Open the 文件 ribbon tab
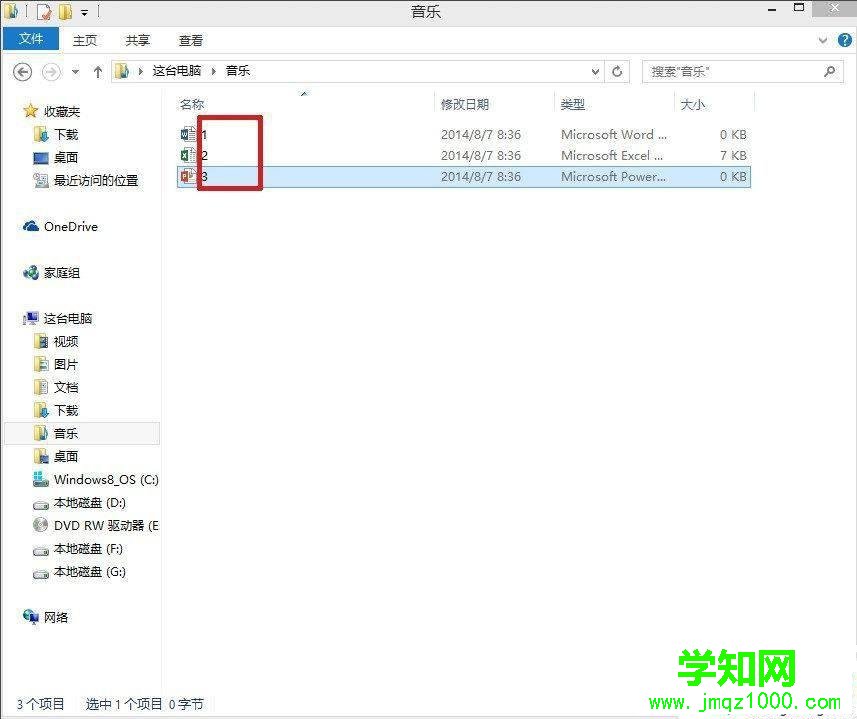 click(x=31, y=39)
